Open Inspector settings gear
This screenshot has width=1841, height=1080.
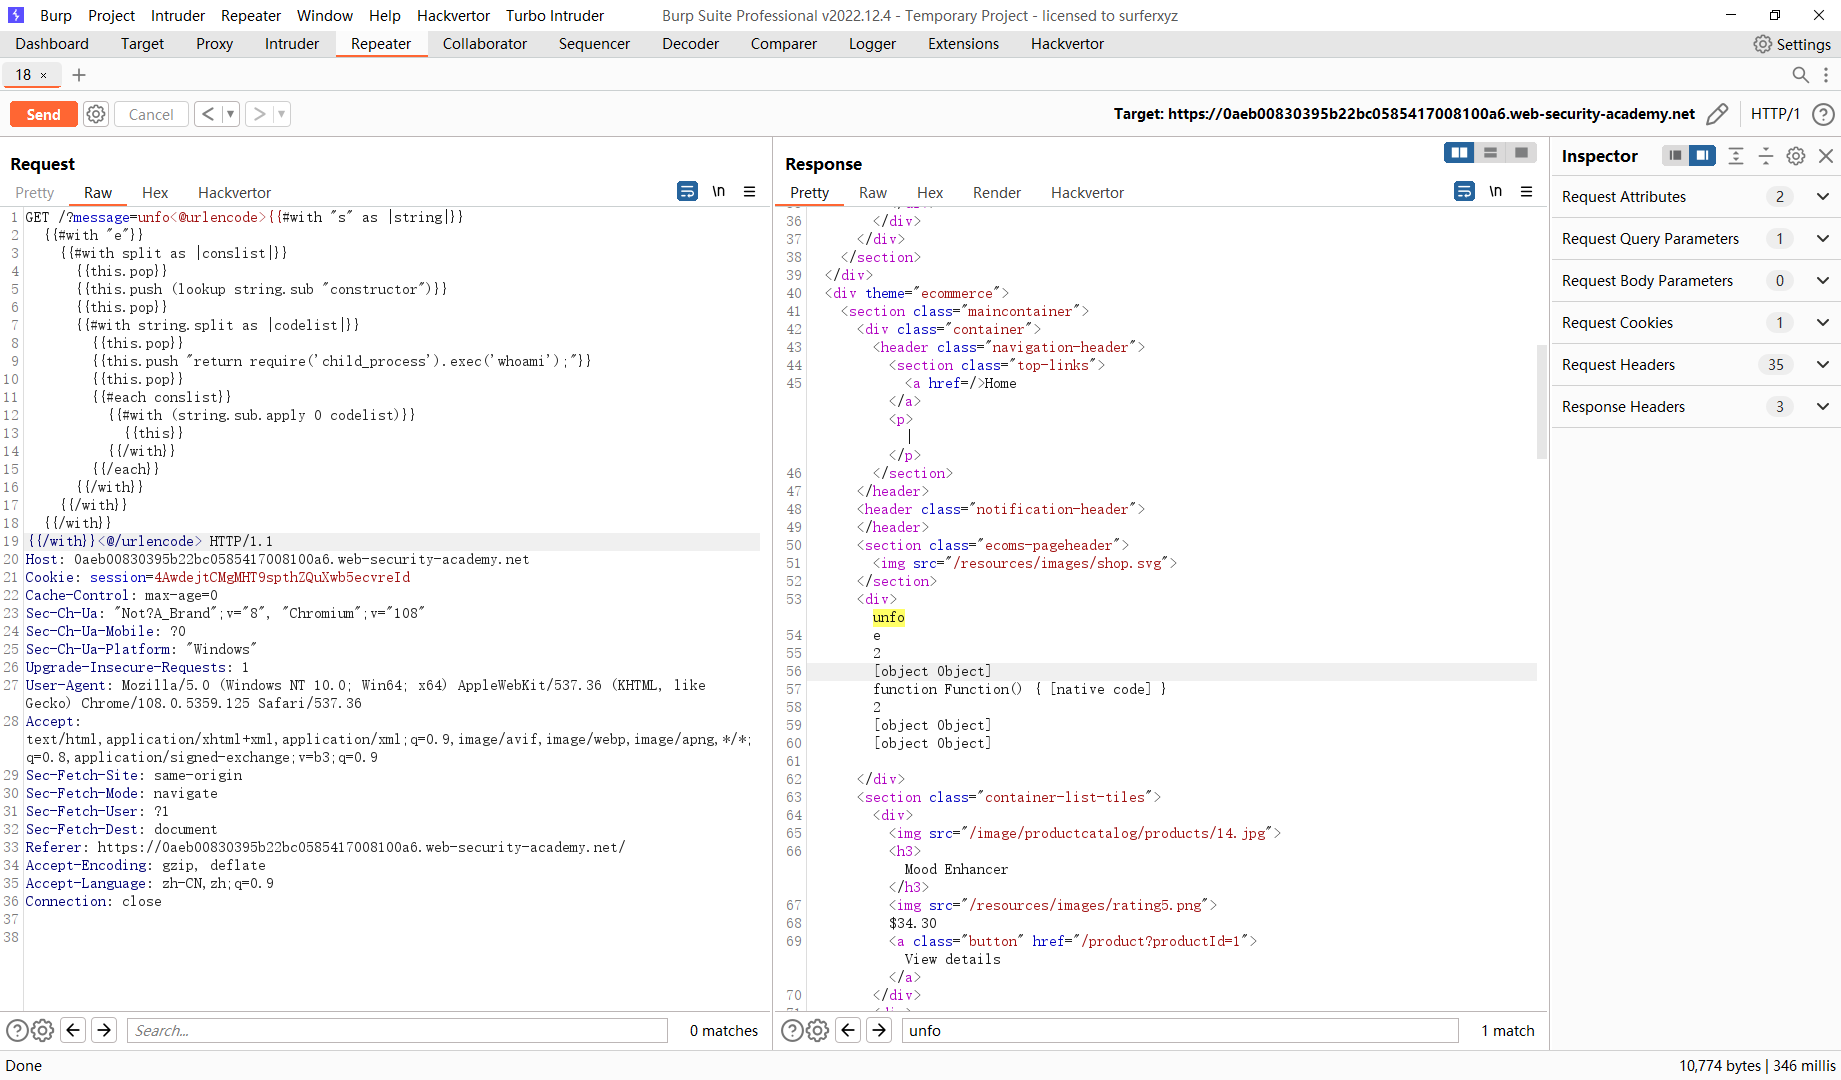click(1796, 156)
